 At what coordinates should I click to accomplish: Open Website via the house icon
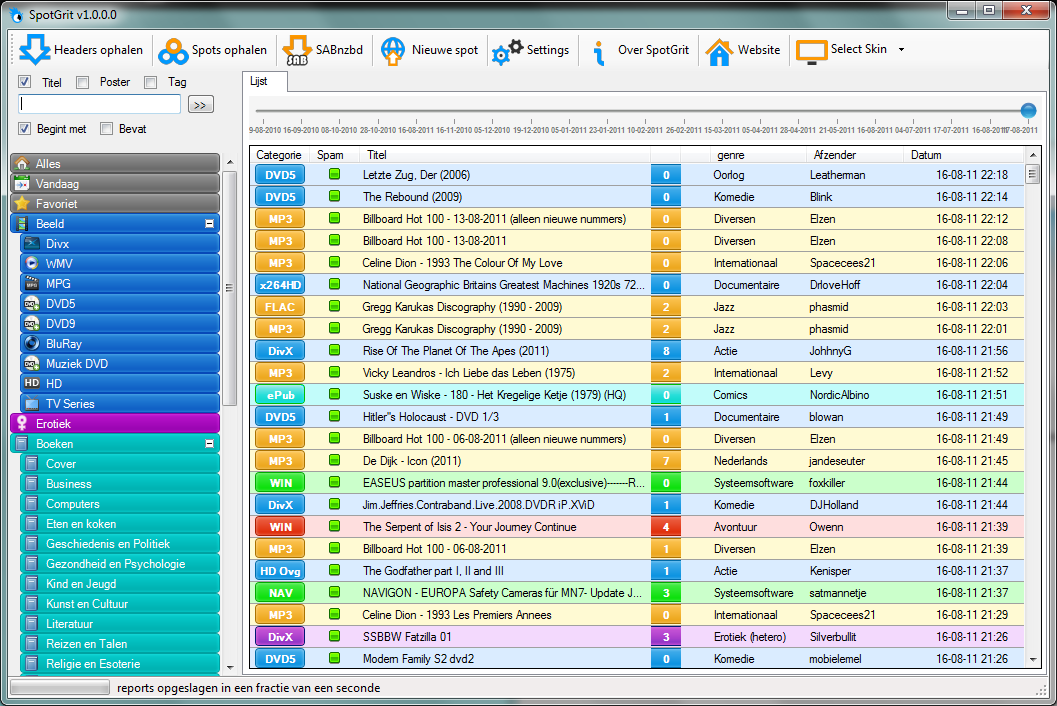click(x=719, y=51)
